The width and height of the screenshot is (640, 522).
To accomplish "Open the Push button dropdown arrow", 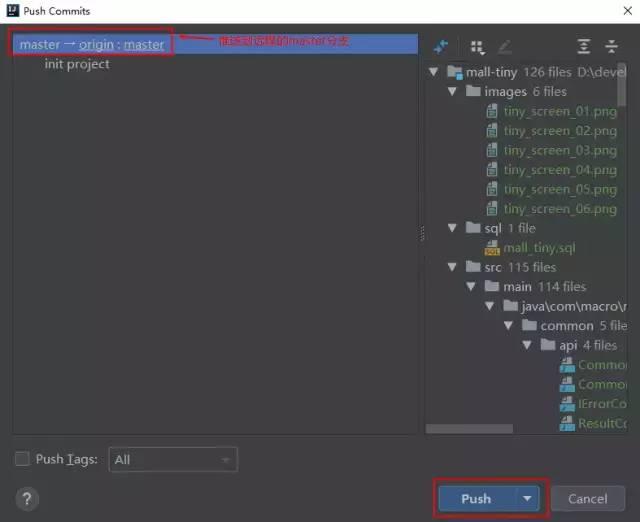I will (527, 498).
